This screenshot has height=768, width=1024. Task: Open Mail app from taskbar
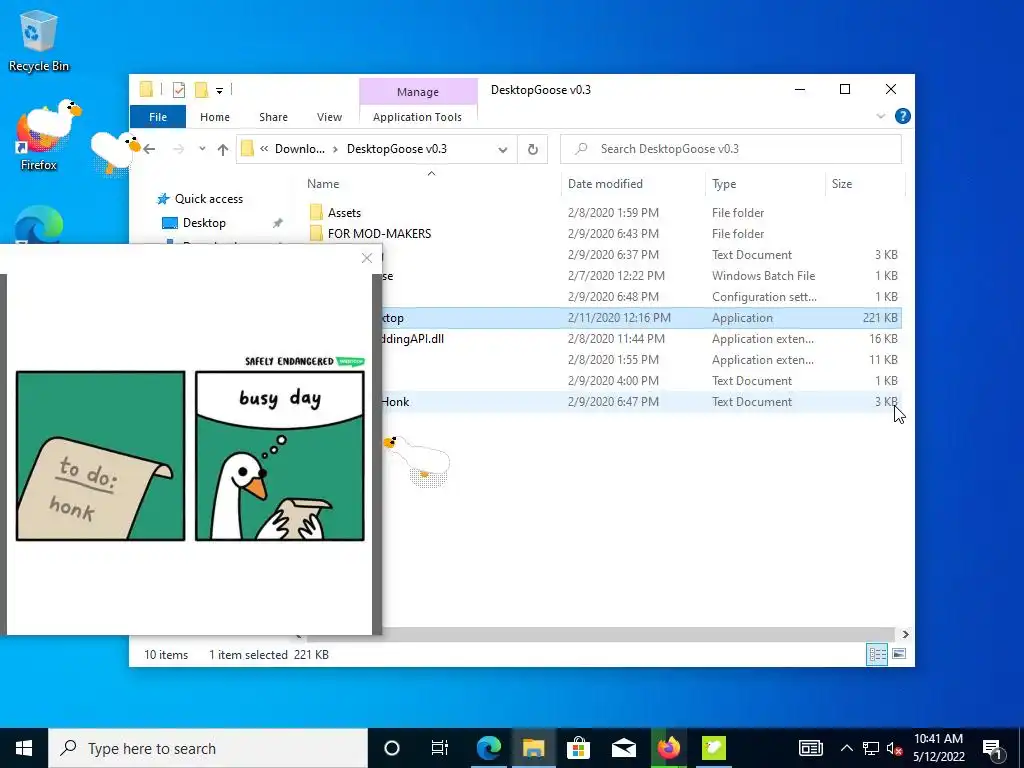[x=624, y=748]
